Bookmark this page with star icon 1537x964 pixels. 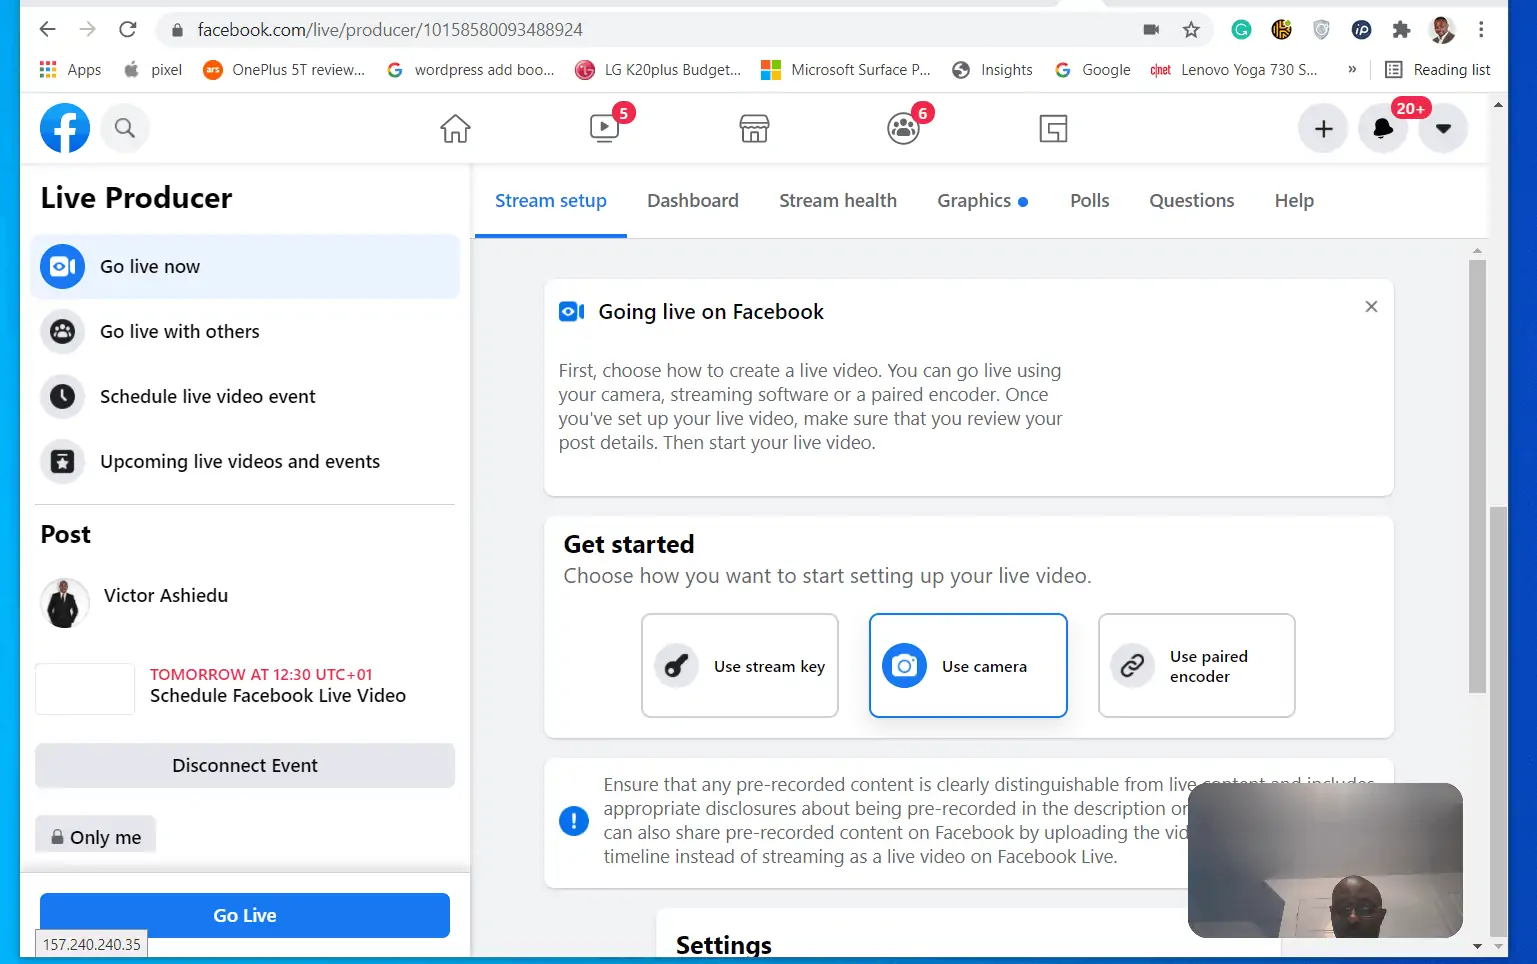(1191, 30)
